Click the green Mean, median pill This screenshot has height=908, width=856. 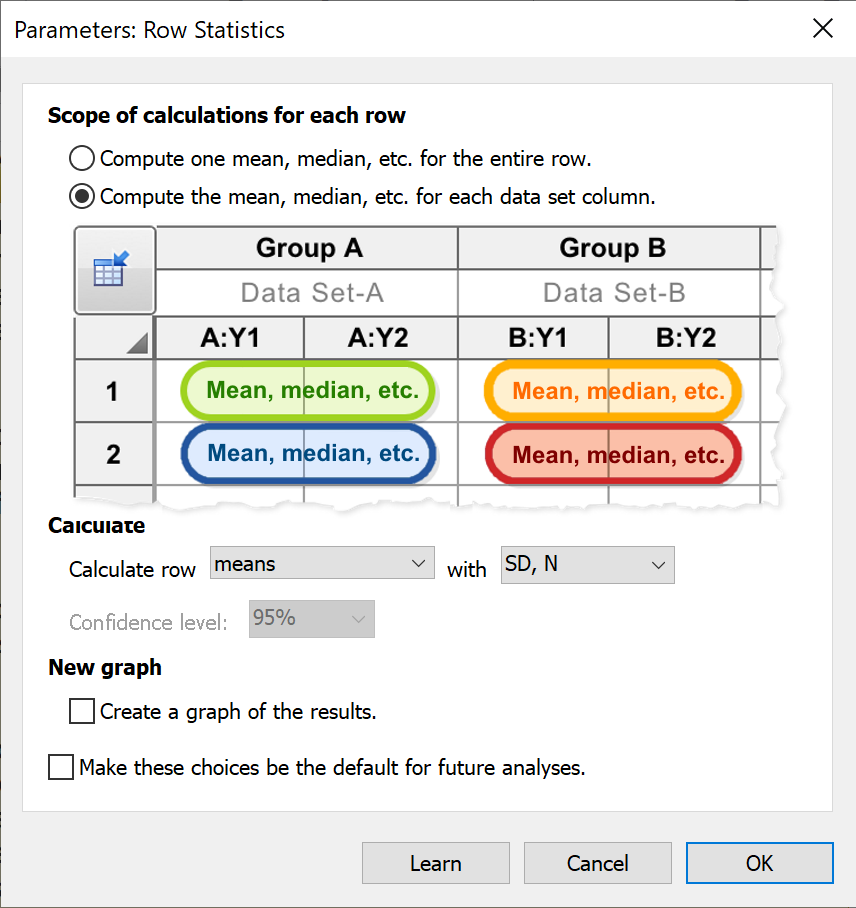(x=307, y=390)
